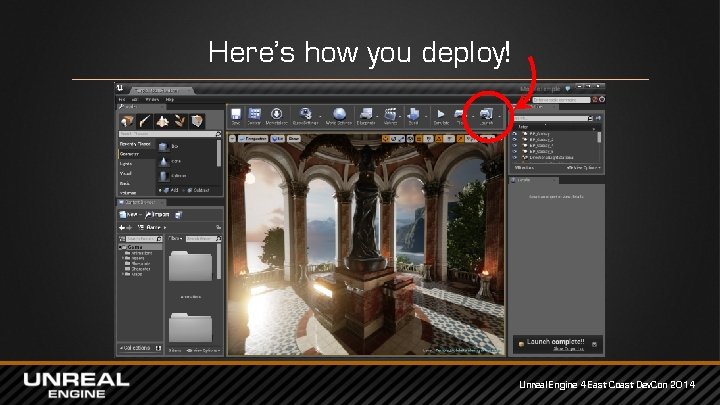Open the File menu
720x405 pixels.
click(x=122, y=99)
